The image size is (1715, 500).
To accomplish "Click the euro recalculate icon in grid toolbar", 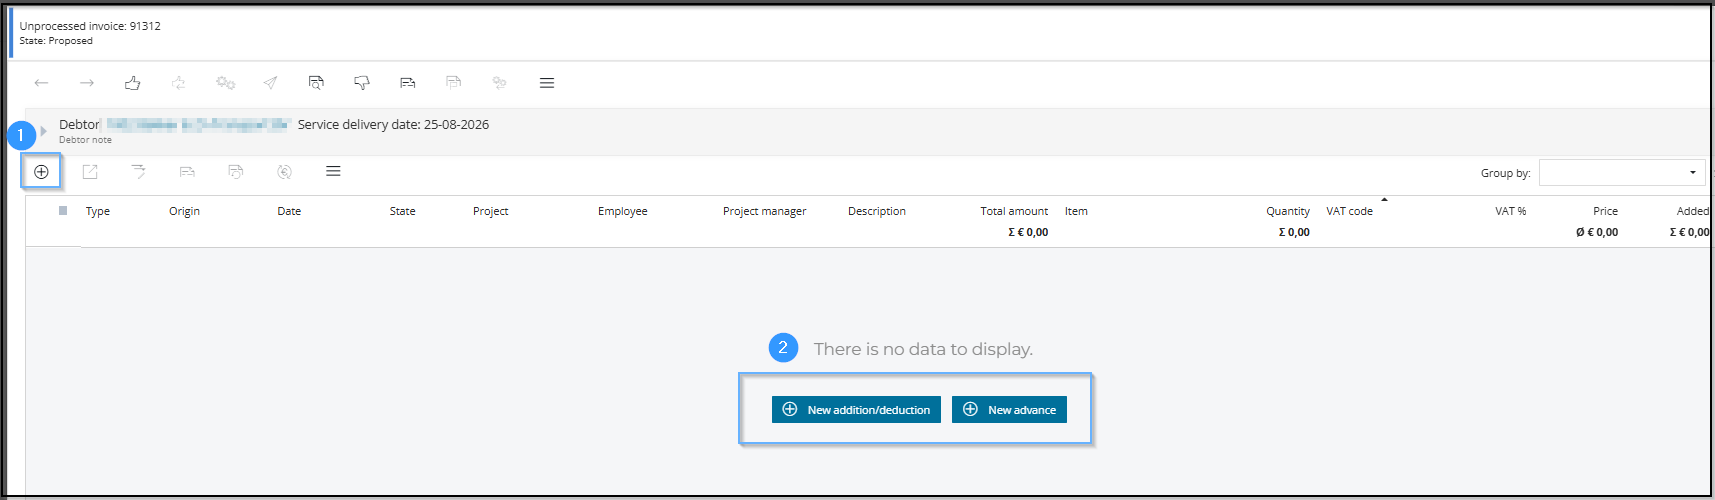I will (x=285, y=172).
